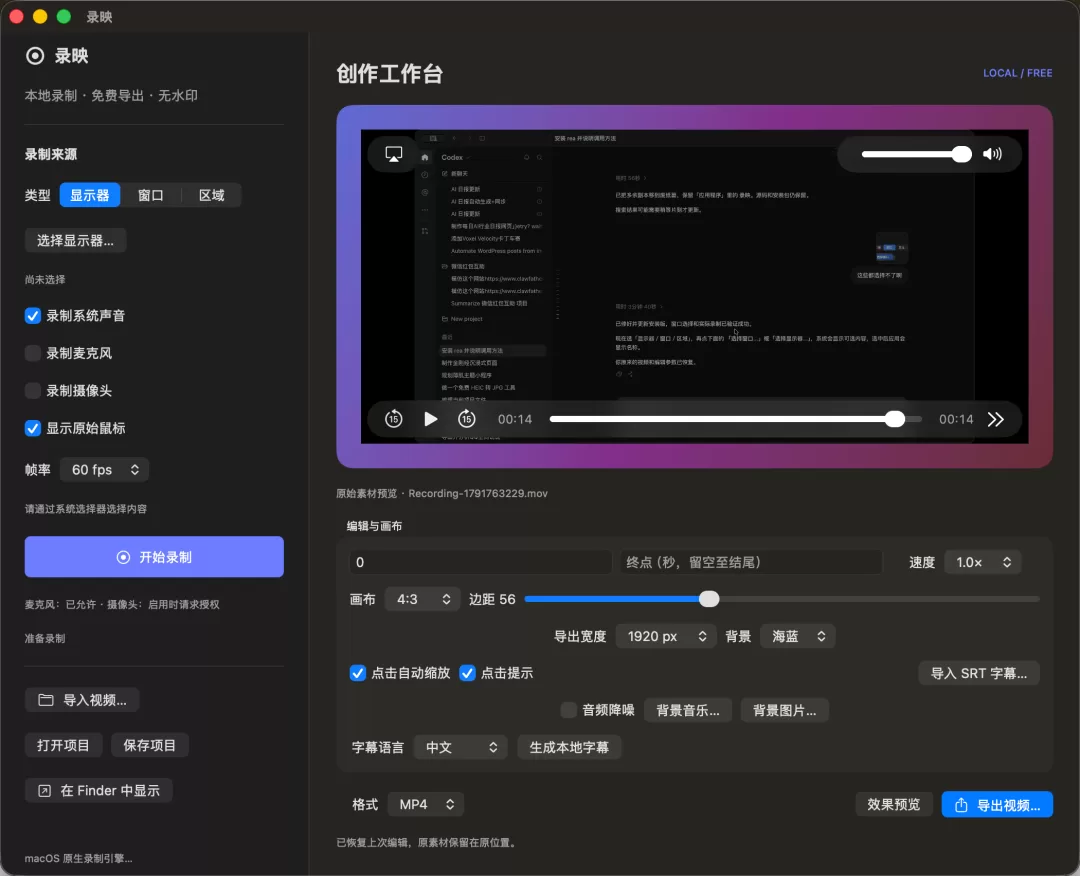Mute audio with the speaker icon
The height and width of the screenshot is (876, 1080).
click(992, 154)
